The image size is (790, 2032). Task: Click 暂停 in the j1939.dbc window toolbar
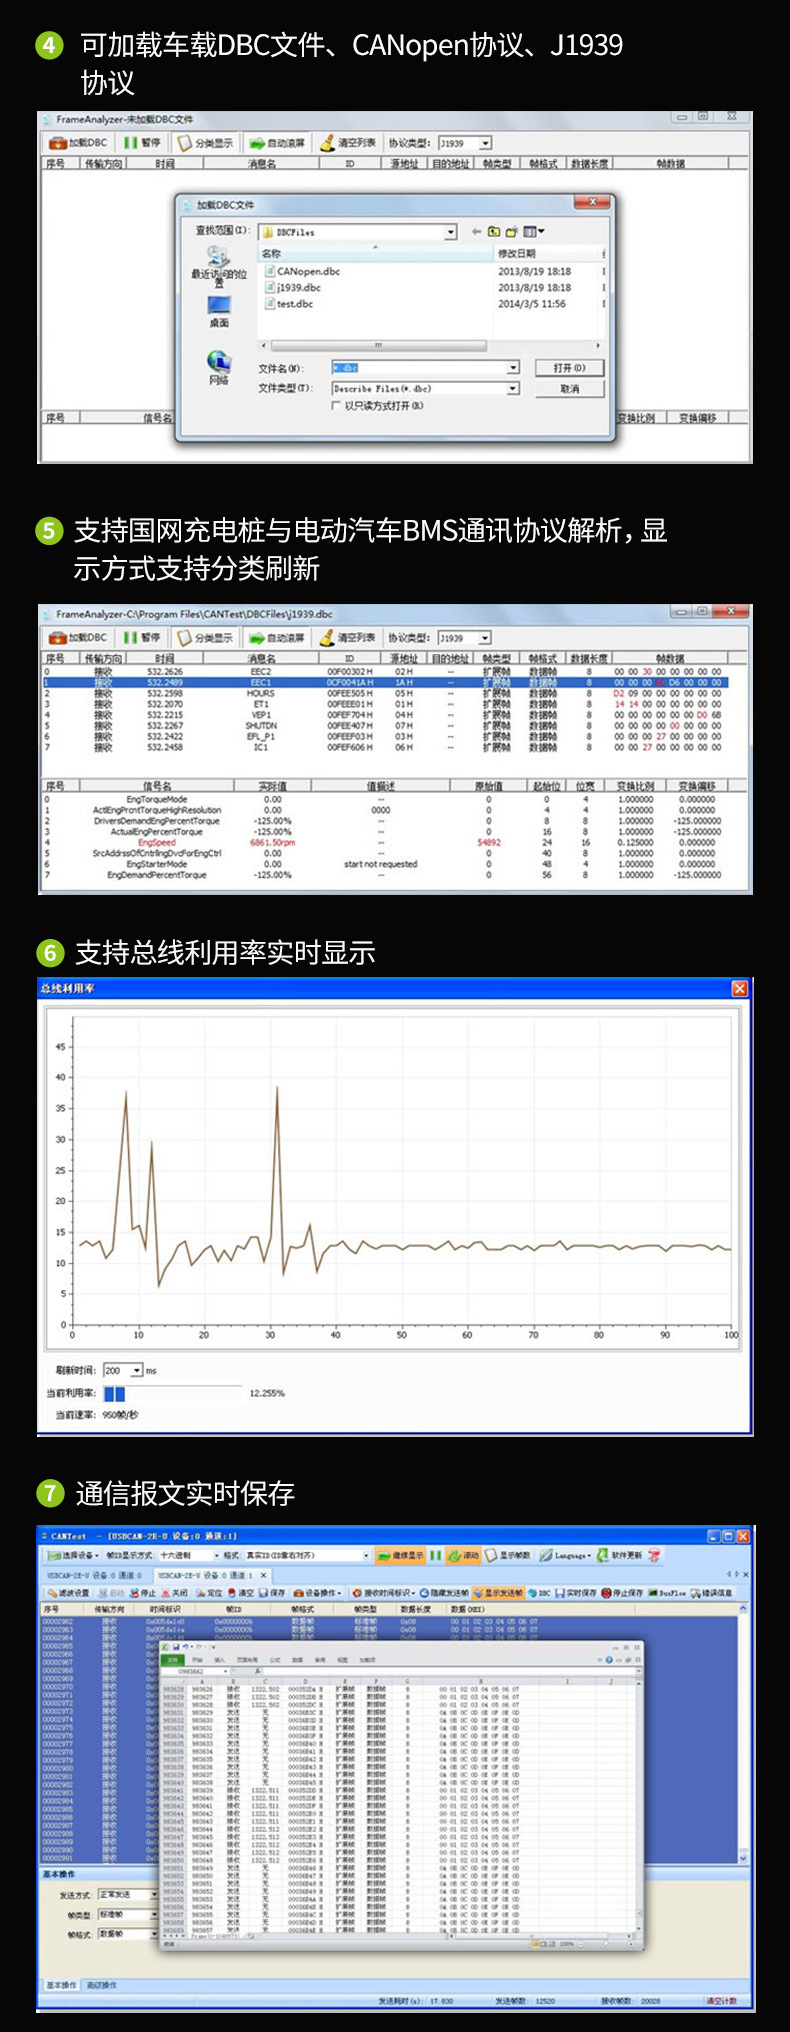pyautogui.click(x=142, y=638)
